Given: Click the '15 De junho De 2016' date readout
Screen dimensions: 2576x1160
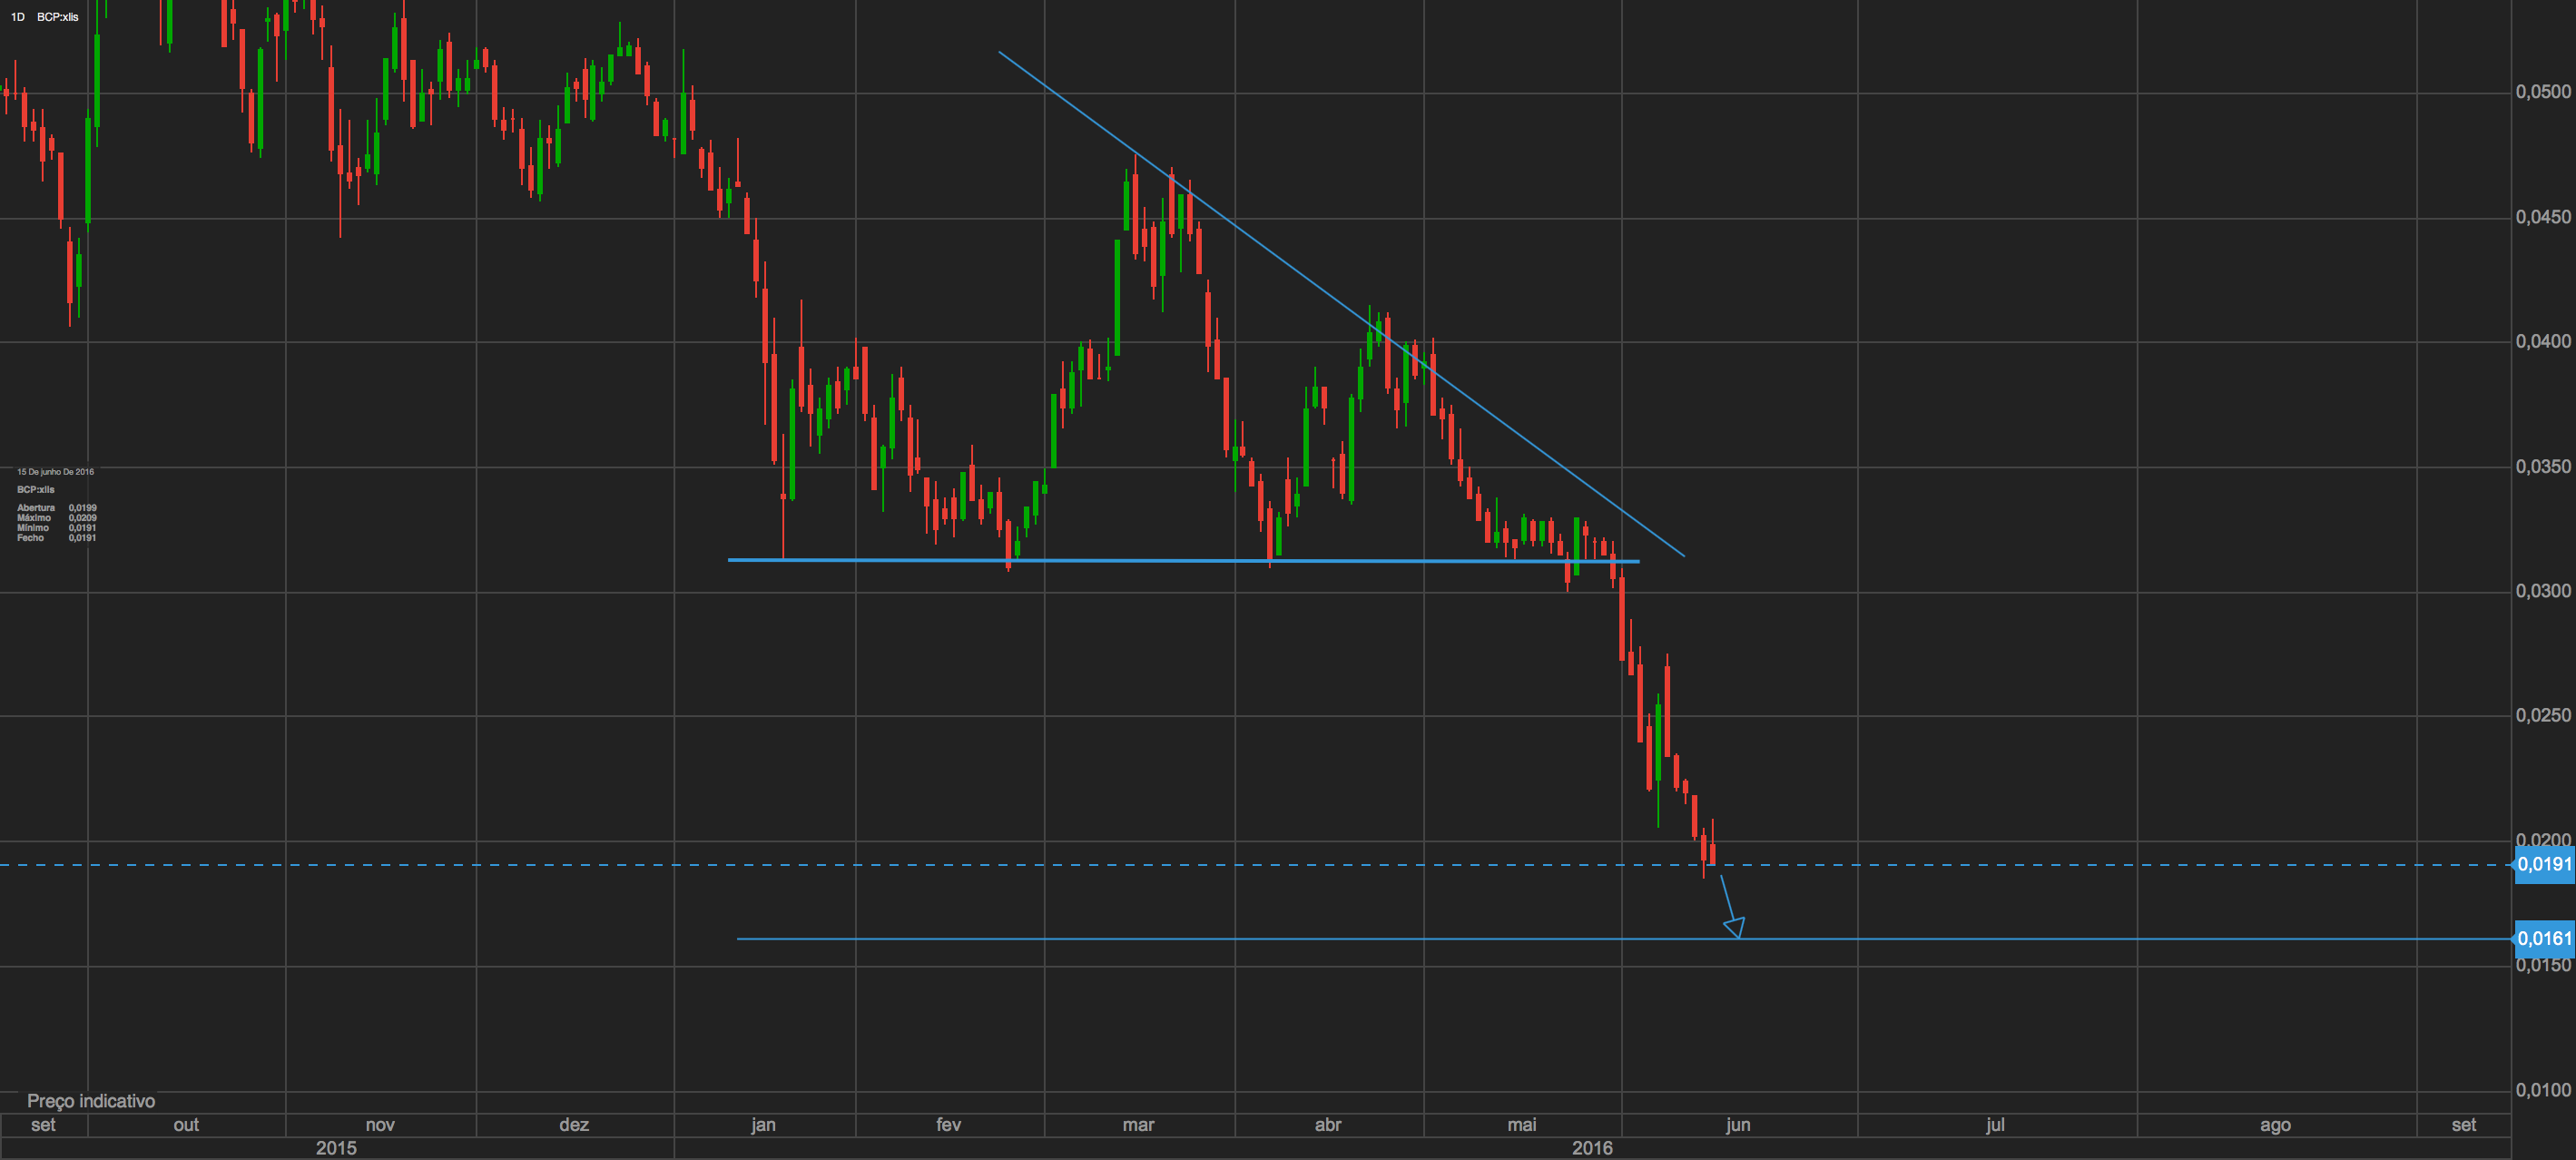Looking at the screenshot, I should 55,472.
